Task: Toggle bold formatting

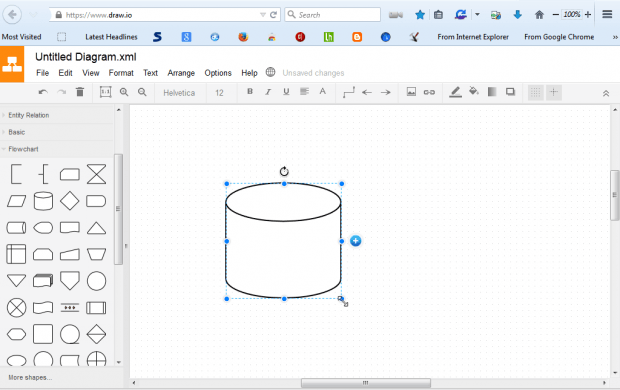Action: click(250, 92)
